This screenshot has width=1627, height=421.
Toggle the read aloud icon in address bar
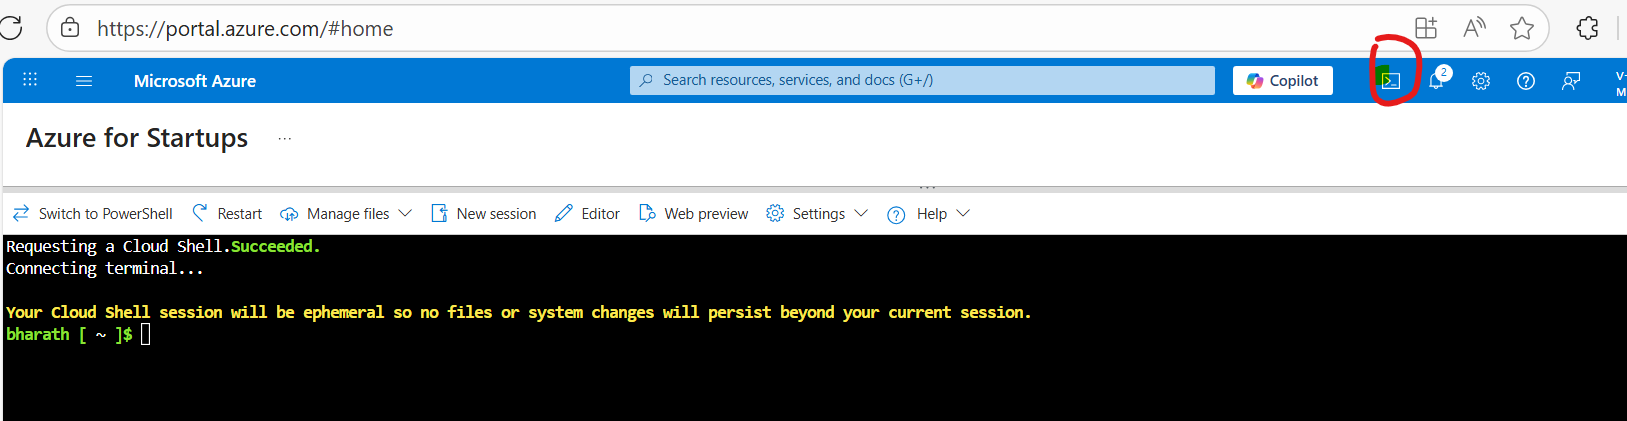click(x=1474, y=28)
